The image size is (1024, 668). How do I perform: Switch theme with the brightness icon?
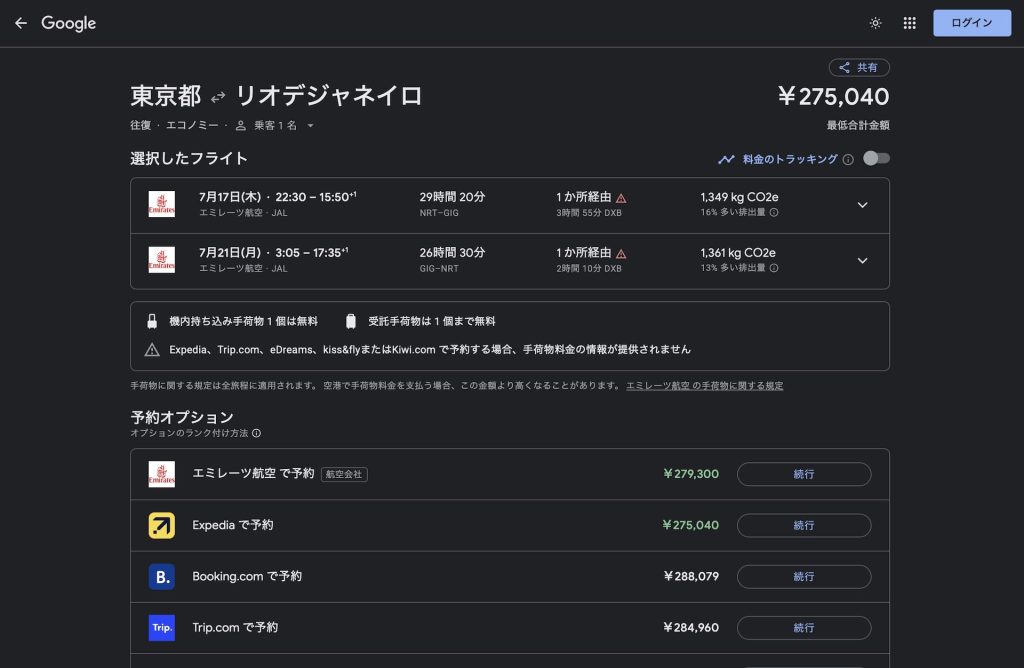pos(876,23)
